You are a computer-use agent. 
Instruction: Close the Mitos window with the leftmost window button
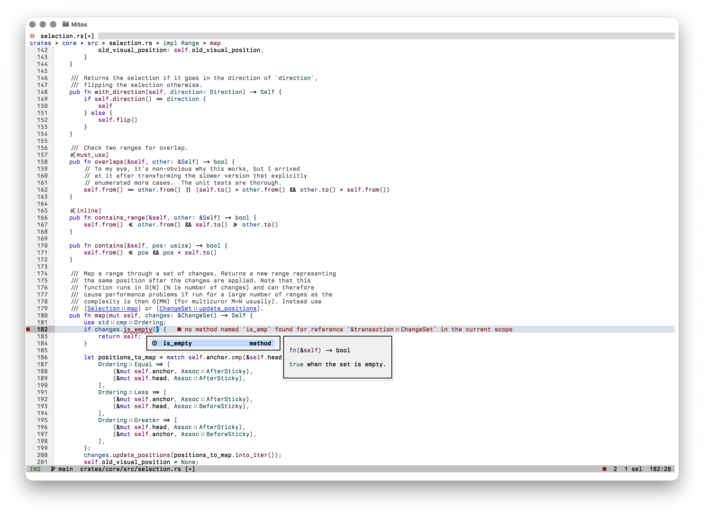pyautogui.click(x=32, y=24)
